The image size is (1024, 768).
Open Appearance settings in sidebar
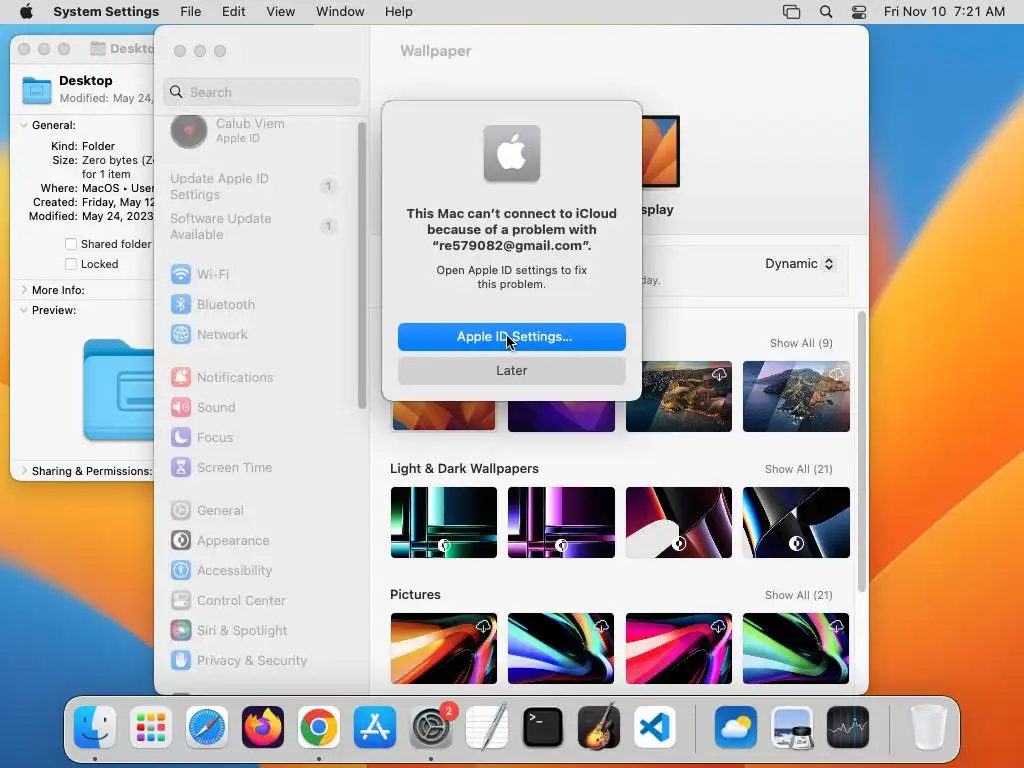[220, 541]
